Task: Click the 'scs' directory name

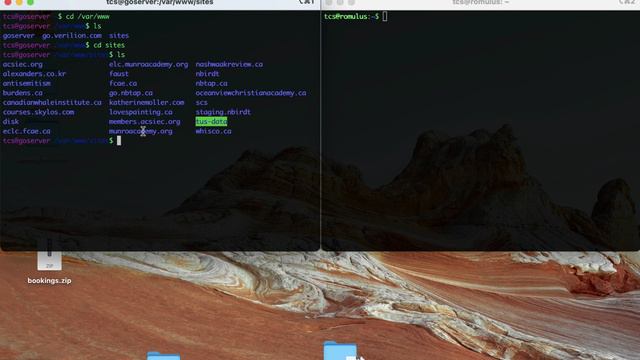Action: point(201,102)
